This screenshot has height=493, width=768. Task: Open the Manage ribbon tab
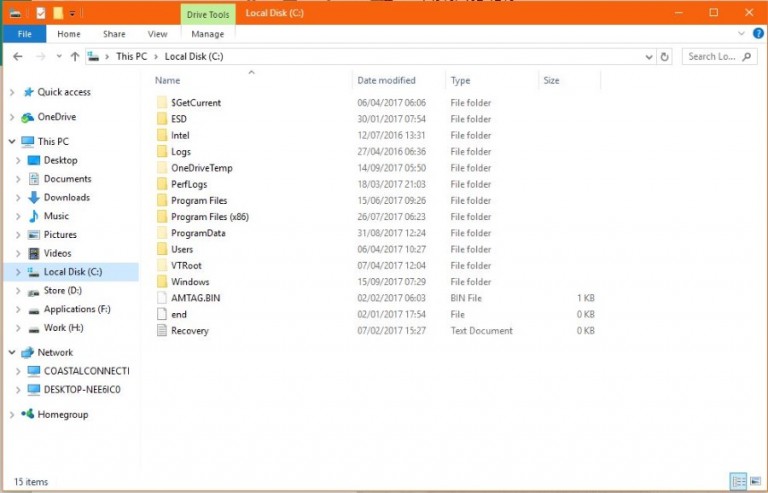pos(208,34)
